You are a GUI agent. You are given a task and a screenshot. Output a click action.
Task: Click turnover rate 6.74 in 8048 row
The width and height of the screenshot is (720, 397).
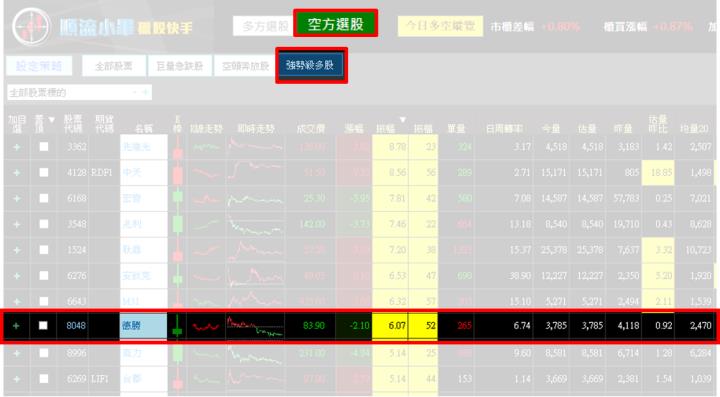click(x=522, y=326)
